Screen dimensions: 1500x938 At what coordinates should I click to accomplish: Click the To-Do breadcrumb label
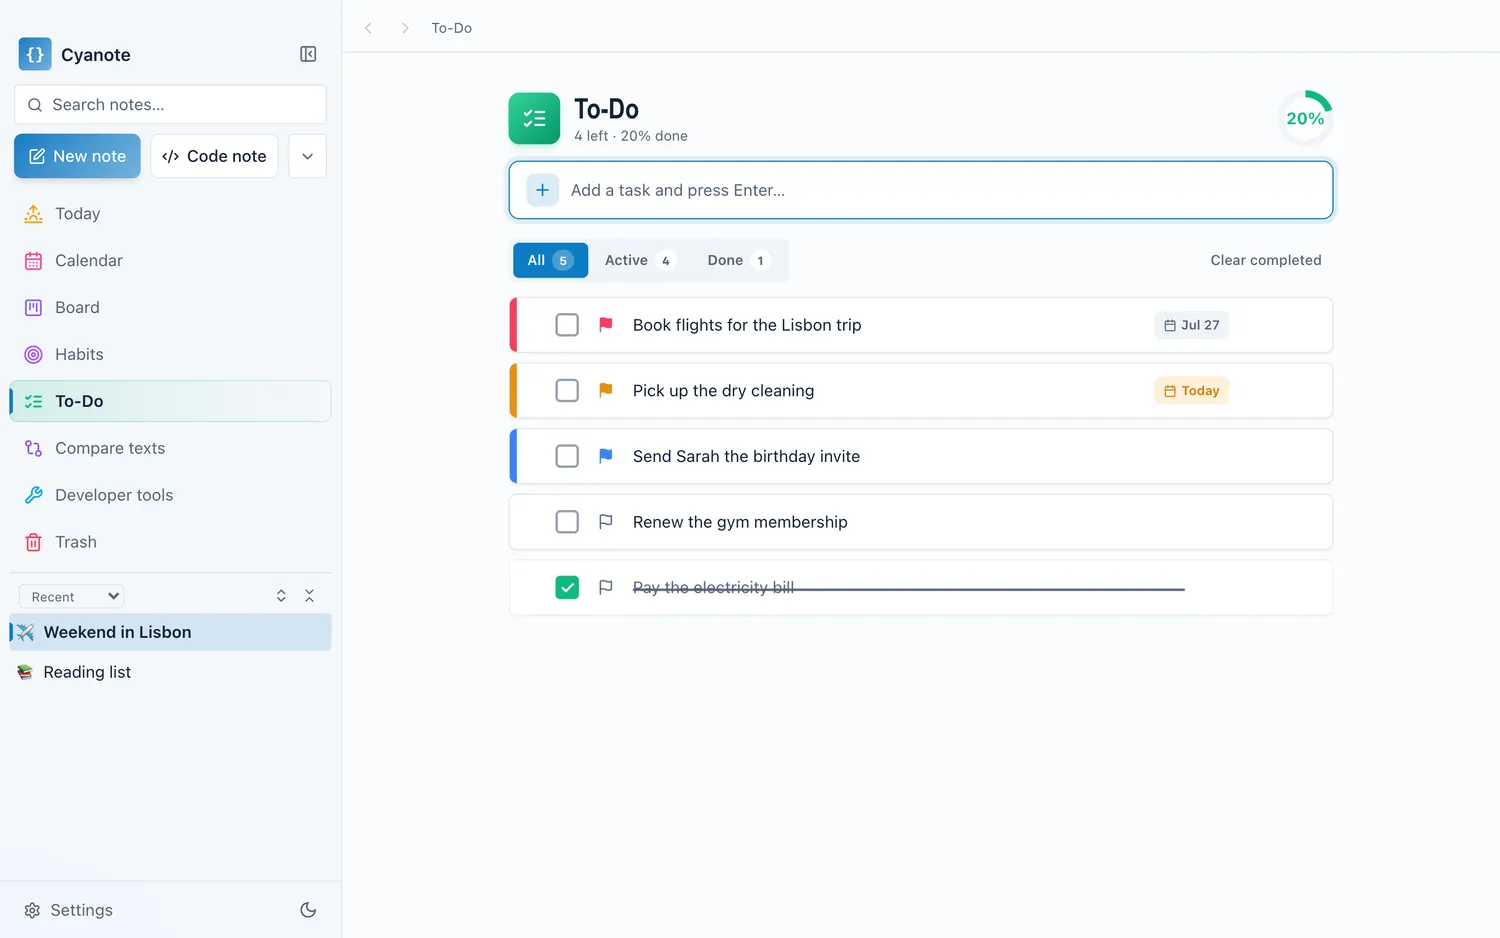[x=452, y=28]
